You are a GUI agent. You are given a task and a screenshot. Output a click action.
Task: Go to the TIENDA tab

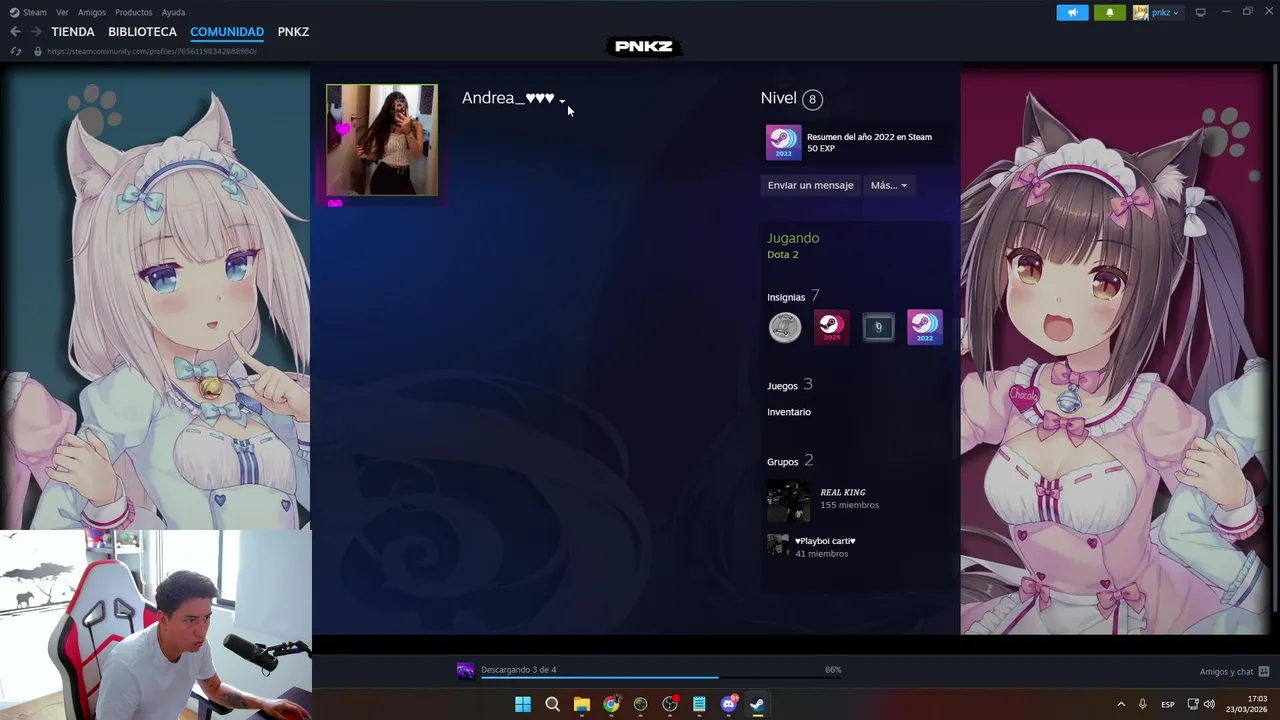(73, 32)
